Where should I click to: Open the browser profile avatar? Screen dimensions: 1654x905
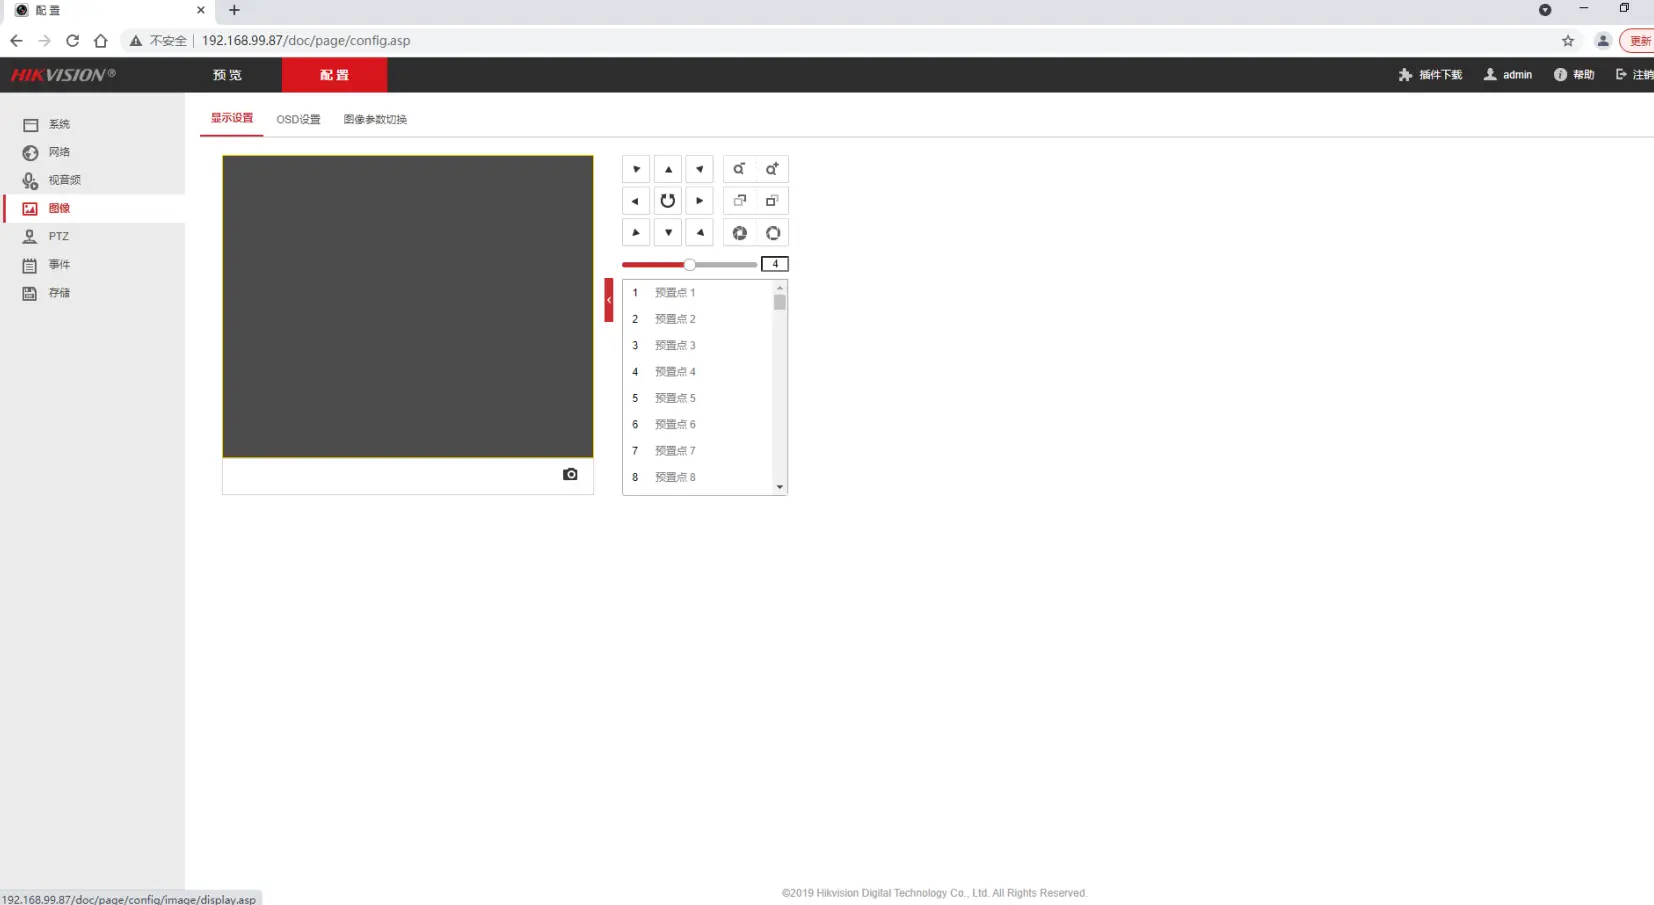pos(1603,41)
